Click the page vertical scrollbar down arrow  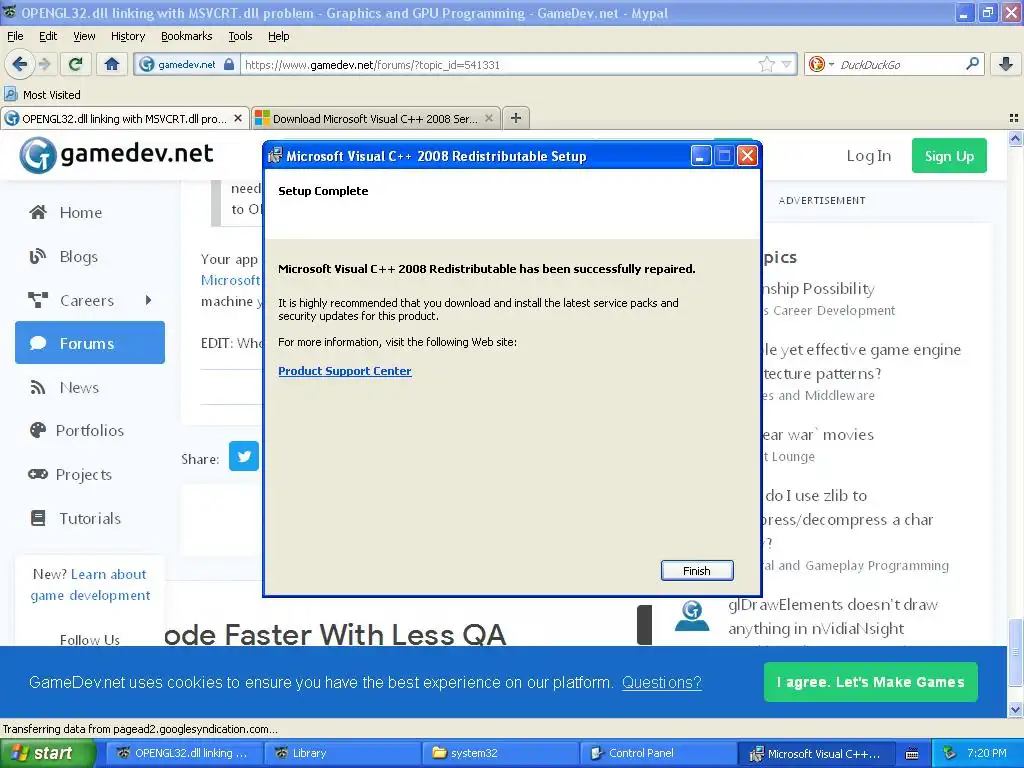tap(1015, 709)
